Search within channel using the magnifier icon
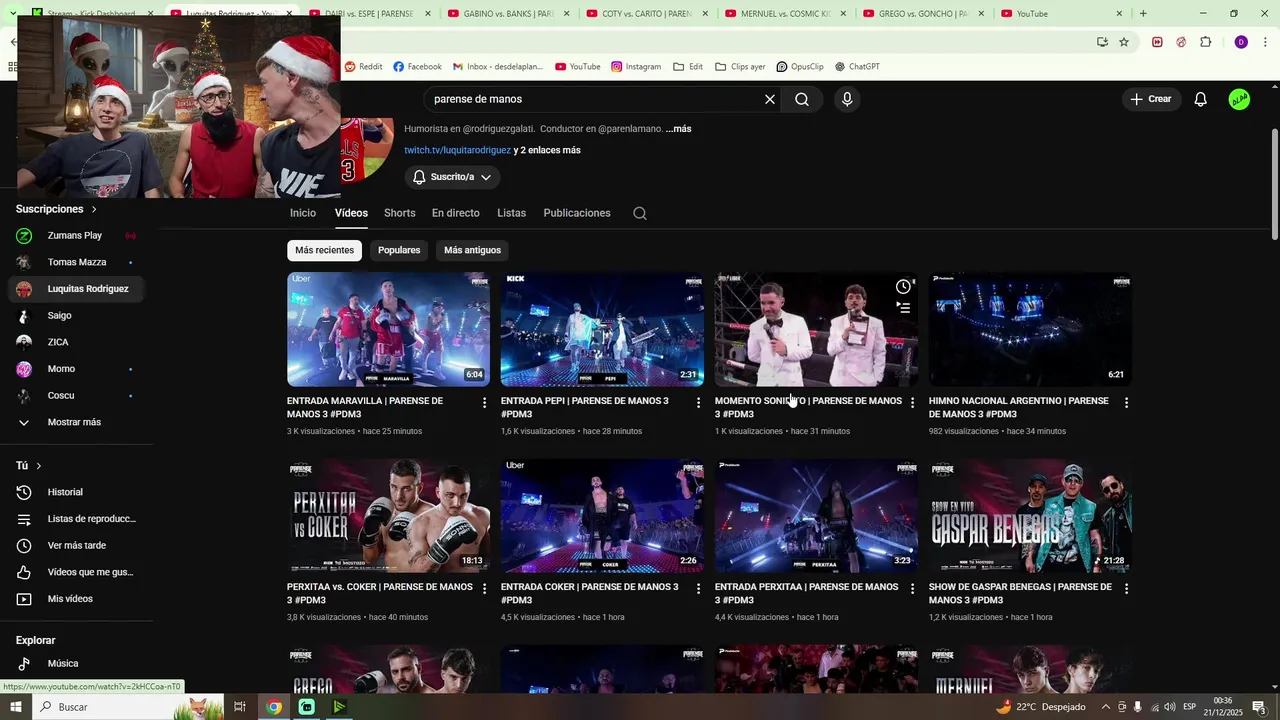 coord(640,213)
